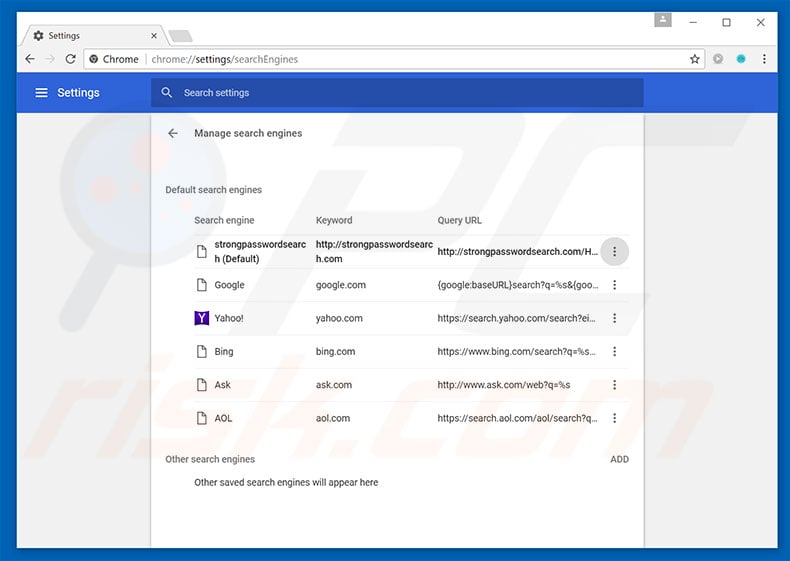Click the page icon beside strongpasswordsearch
Viewport: 790px width, 561px height.
202,252
